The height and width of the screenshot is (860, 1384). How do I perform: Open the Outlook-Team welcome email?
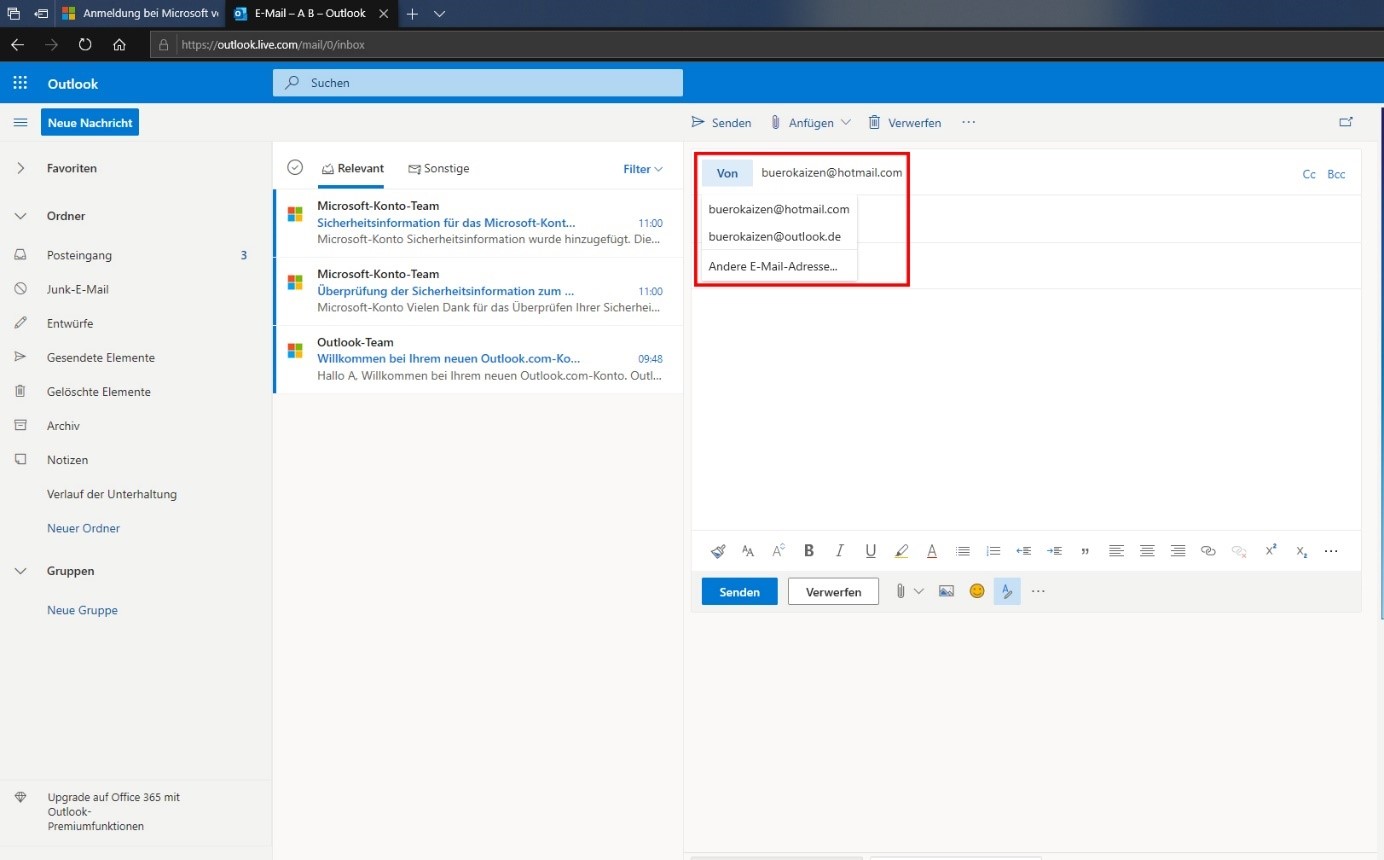click(478, 359)
